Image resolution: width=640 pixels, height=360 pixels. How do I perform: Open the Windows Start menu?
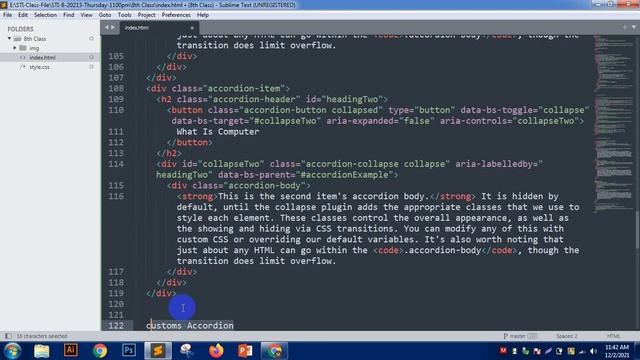[12, 351]
